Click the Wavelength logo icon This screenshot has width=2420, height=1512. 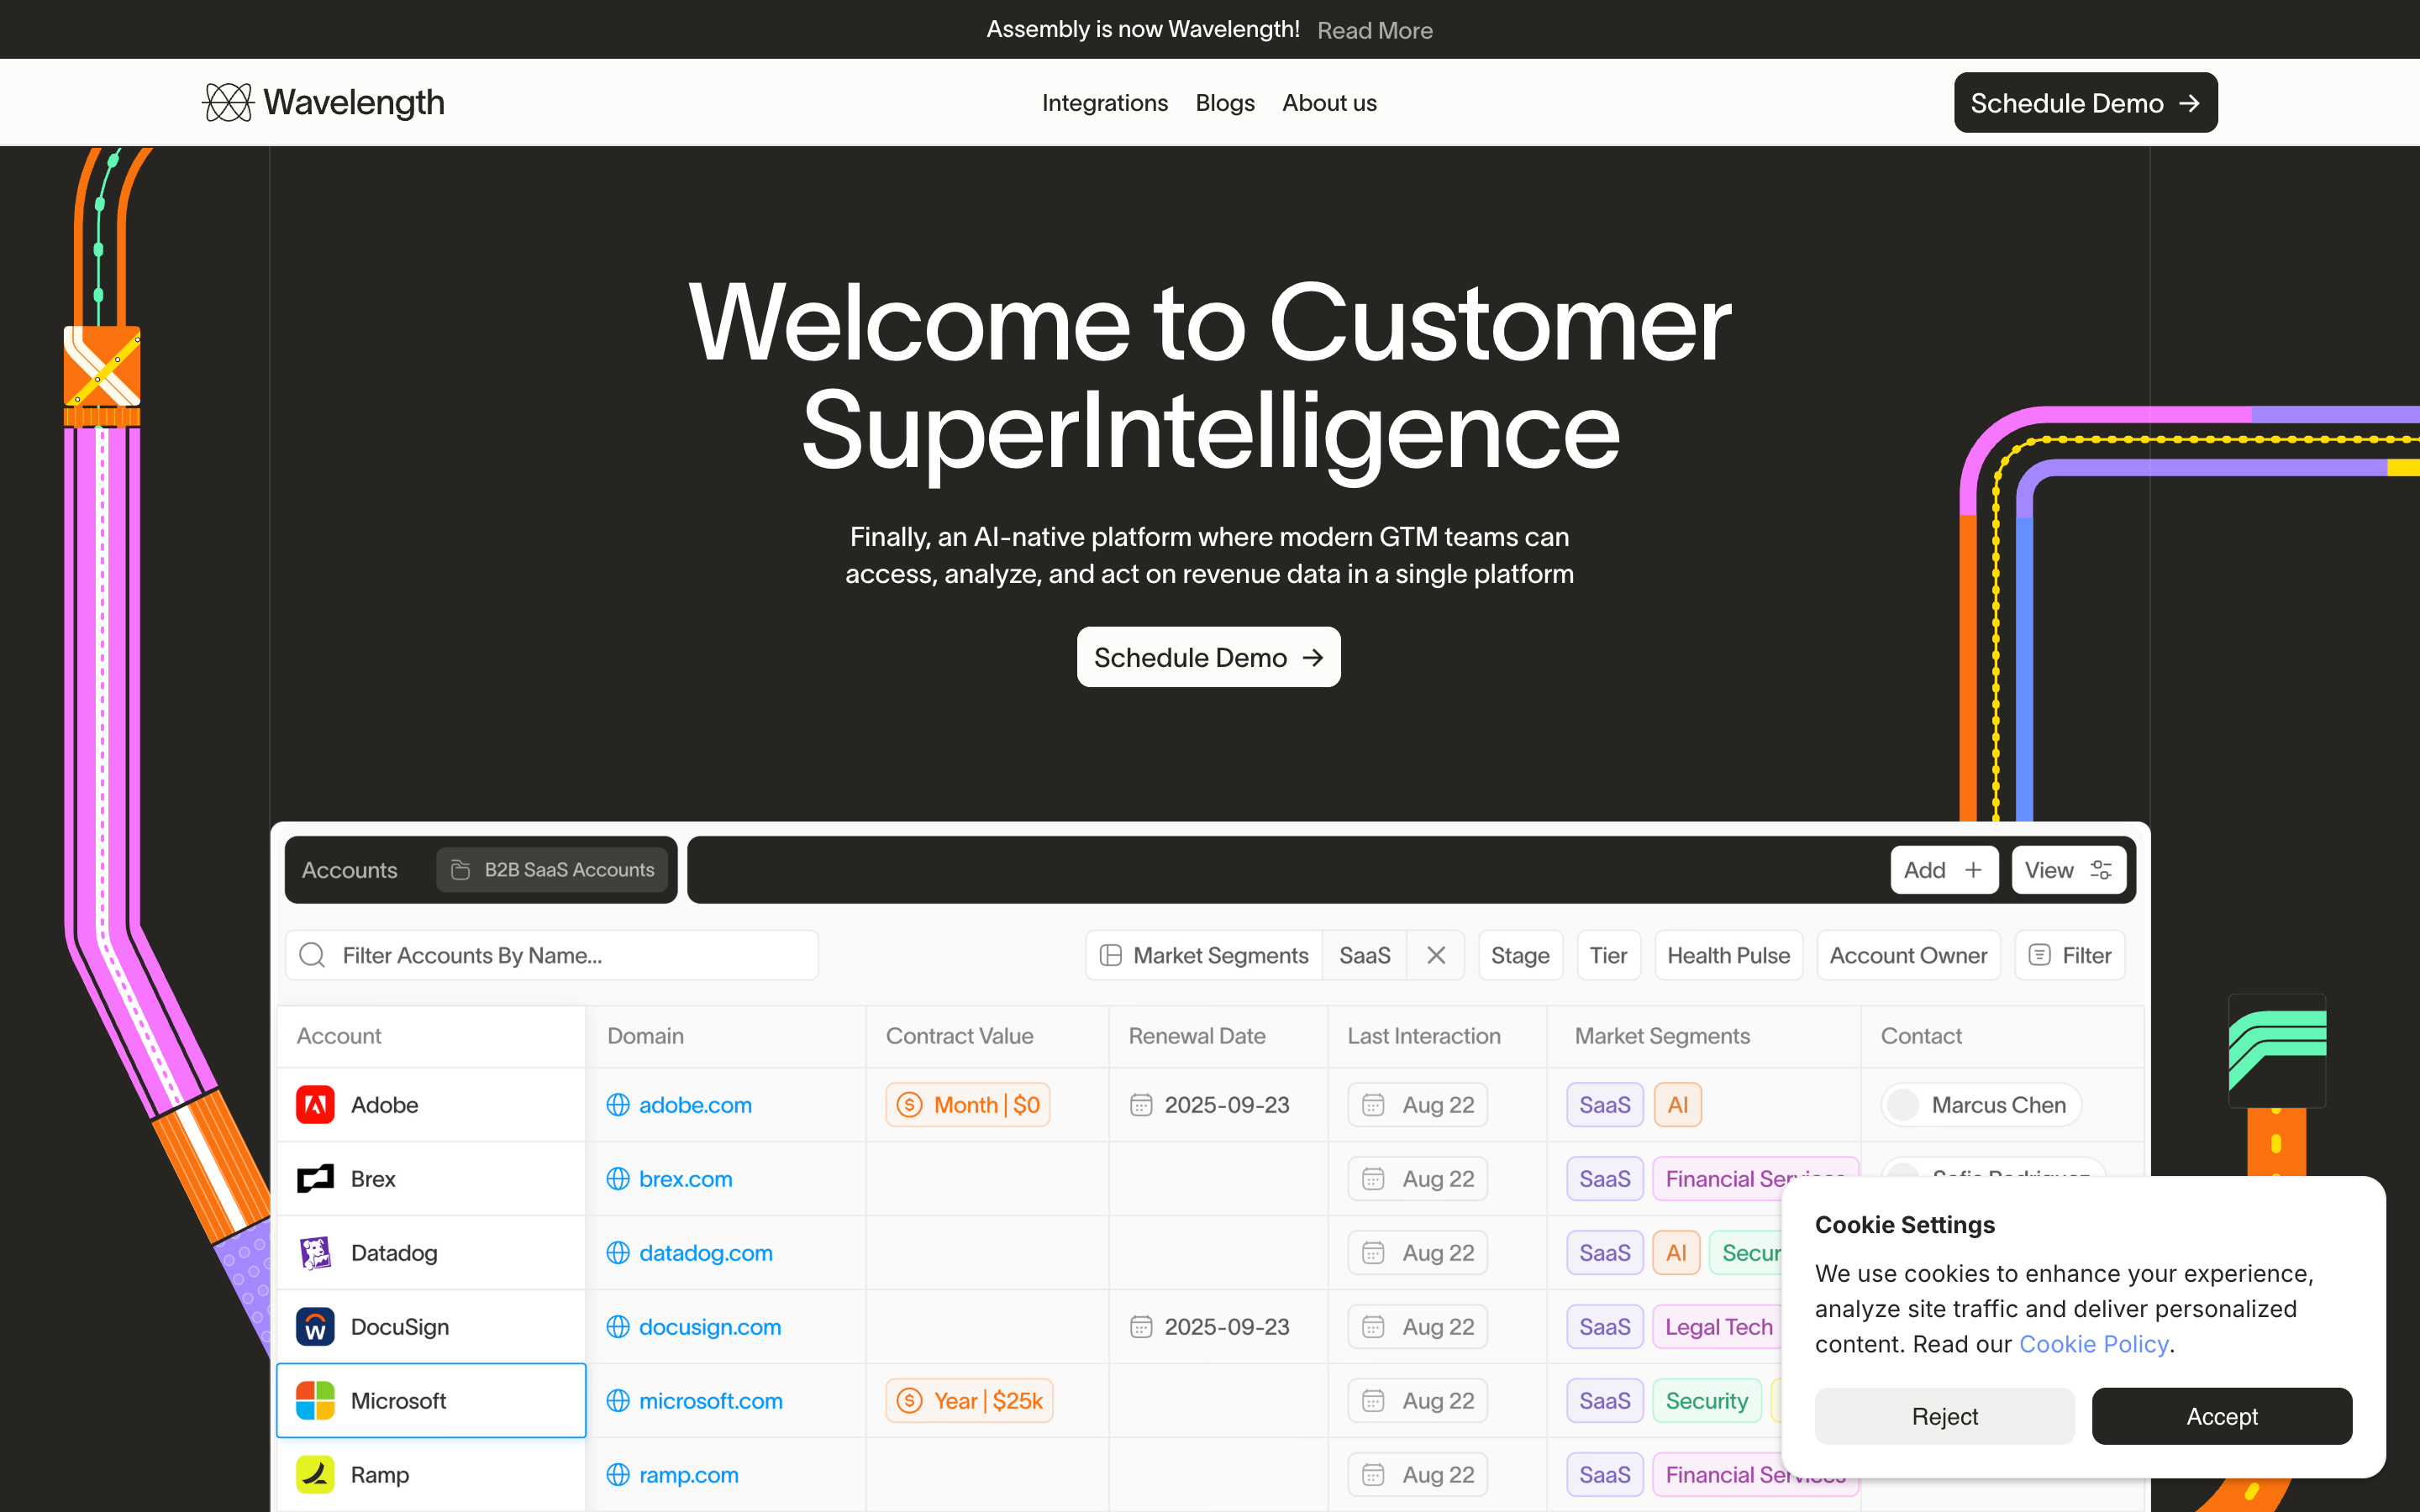(228, 102)
